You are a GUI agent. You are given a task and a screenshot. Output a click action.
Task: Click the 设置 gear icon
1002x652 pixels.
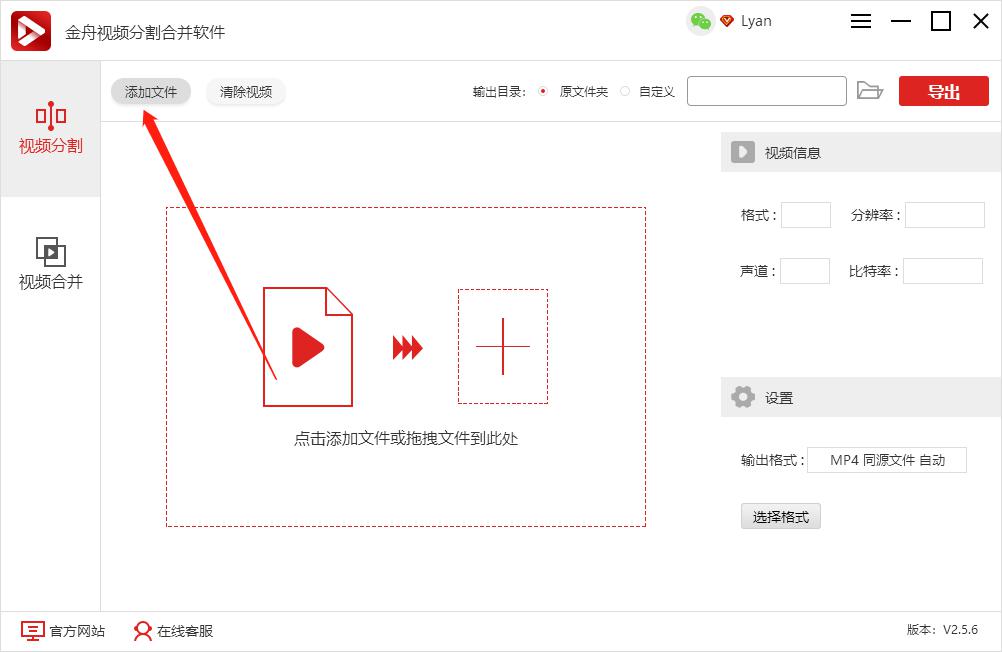coord(743,397)
